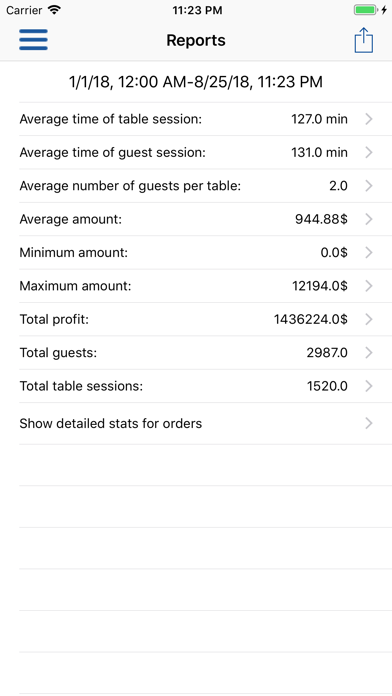Tap chevron next to Total guests
This screenshot has width=392, height=696.
(x=368, y=352)
